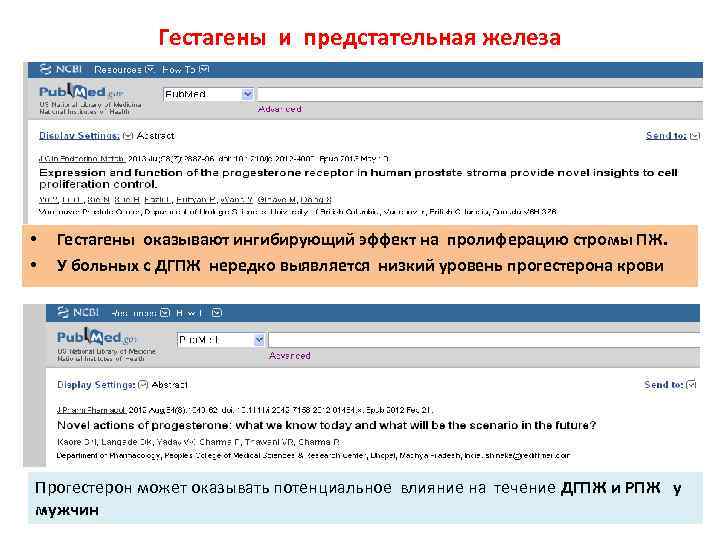
Task: Click the progesterone receptor article title
Action: point(358,178)
